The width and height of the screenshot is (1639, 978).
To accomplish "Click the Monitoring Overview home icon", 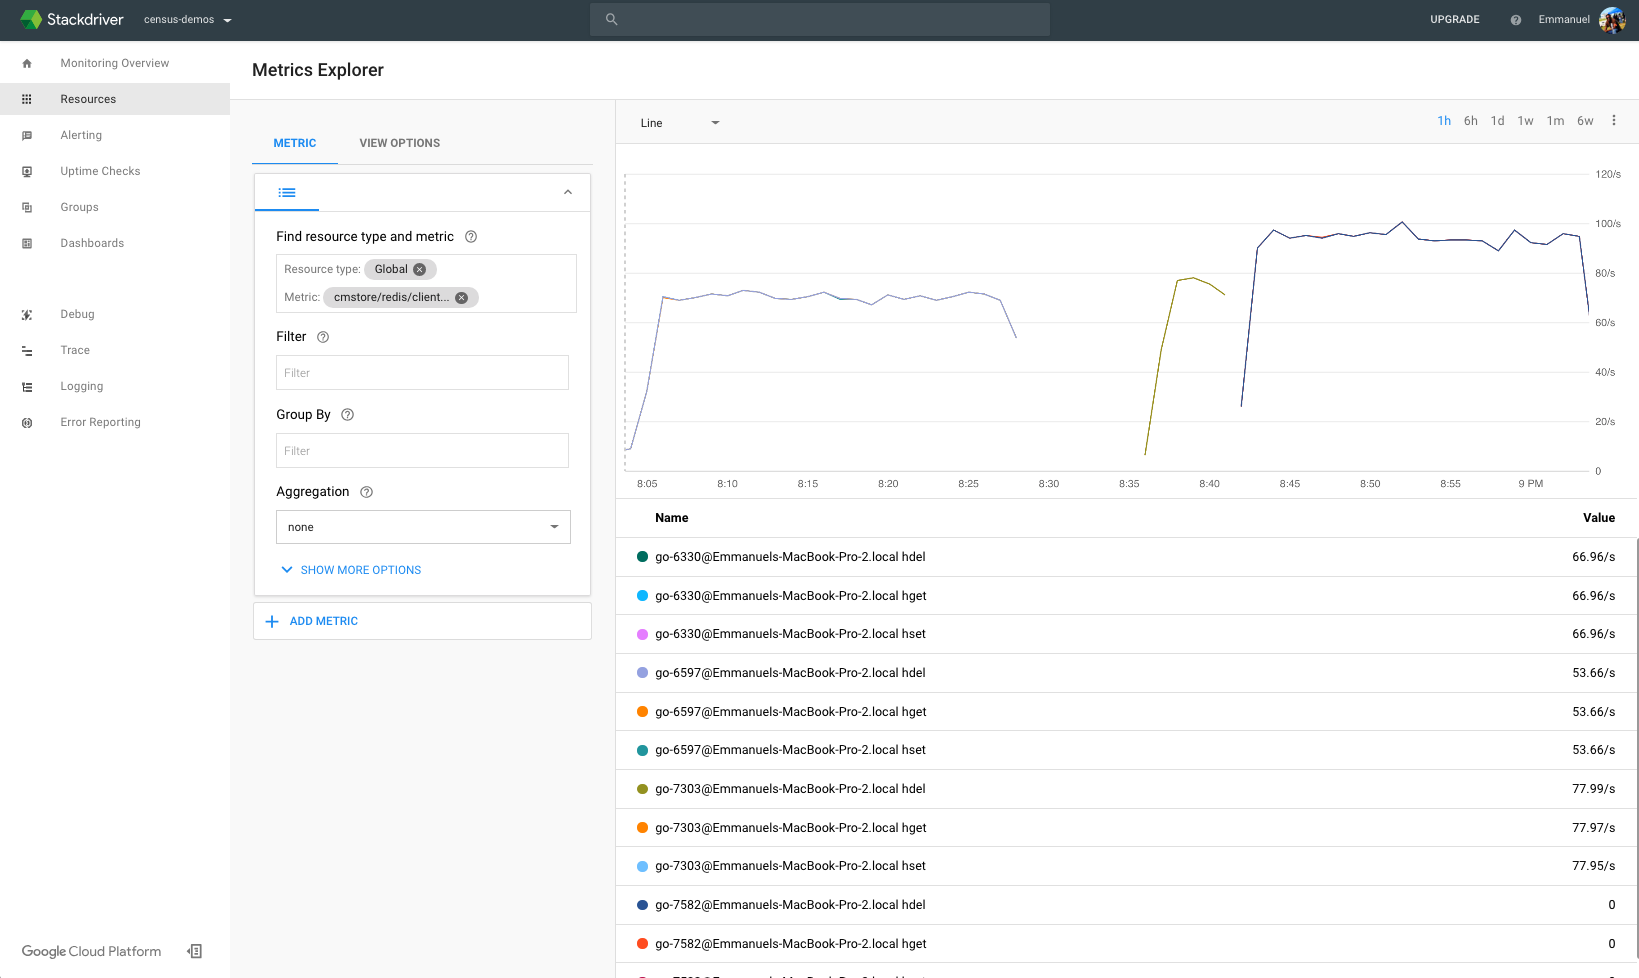I will [x=27, y=63].
